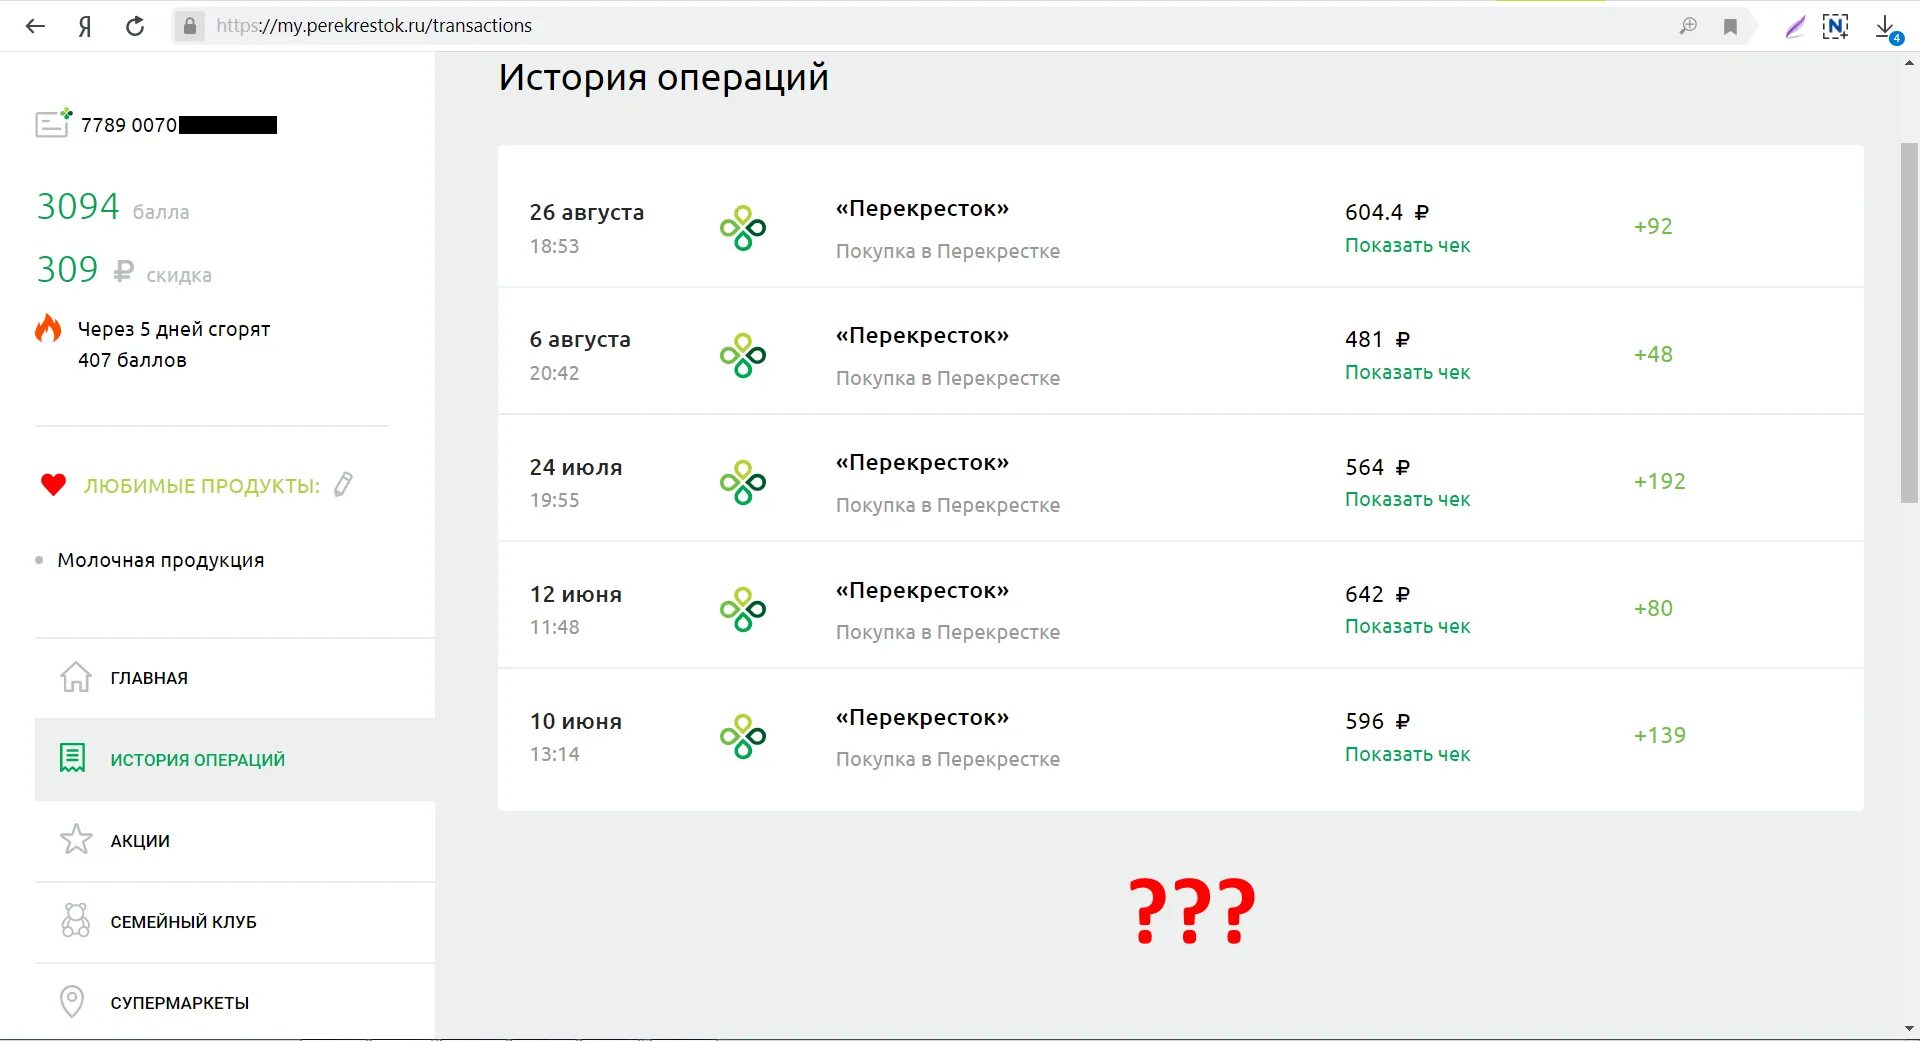This screenshot has height=1041, width=1920.
Task: Open the ГЛАВНАЯ menu item
Action: click(235, 678)
